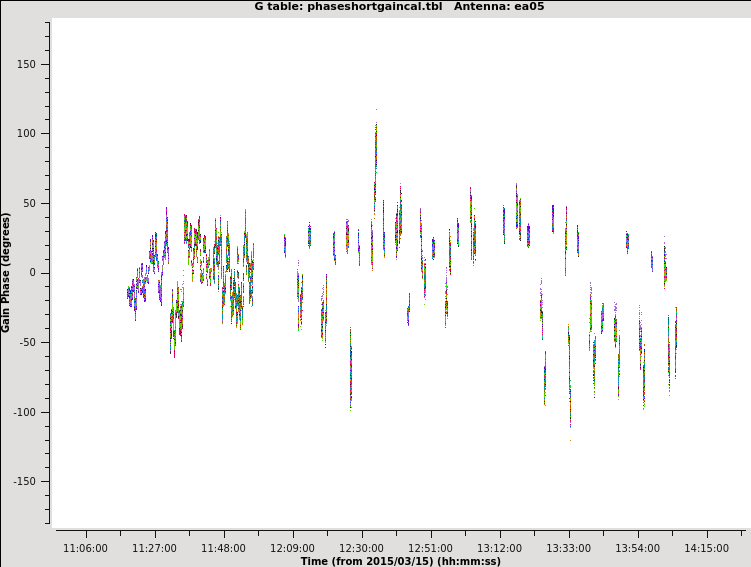This screenshot has width=751, height=567.
Task: Select the 13:54:00 time tick label
Action: point(637,548)
